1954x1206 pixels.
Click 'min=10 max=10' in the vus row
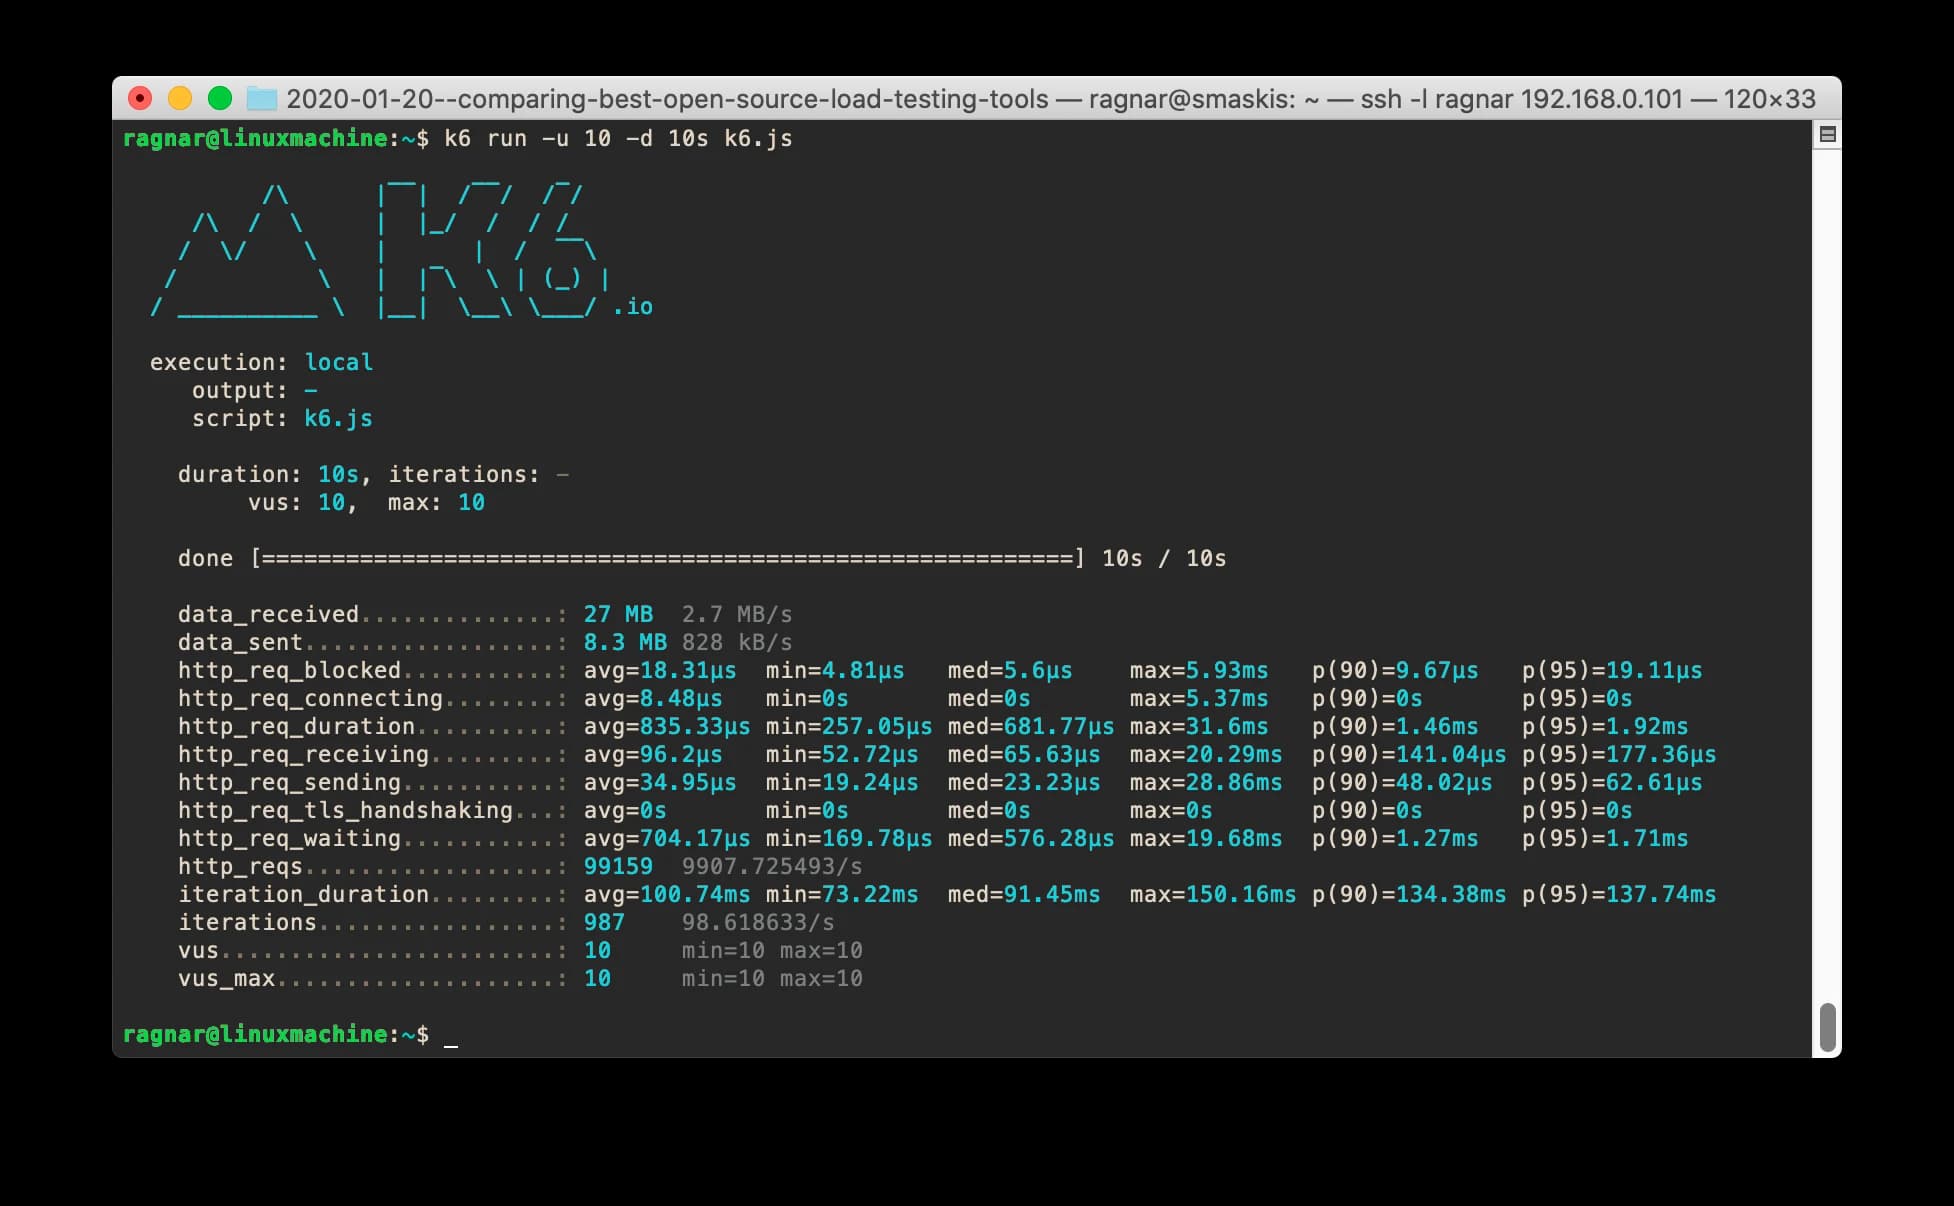click(772, 950)
